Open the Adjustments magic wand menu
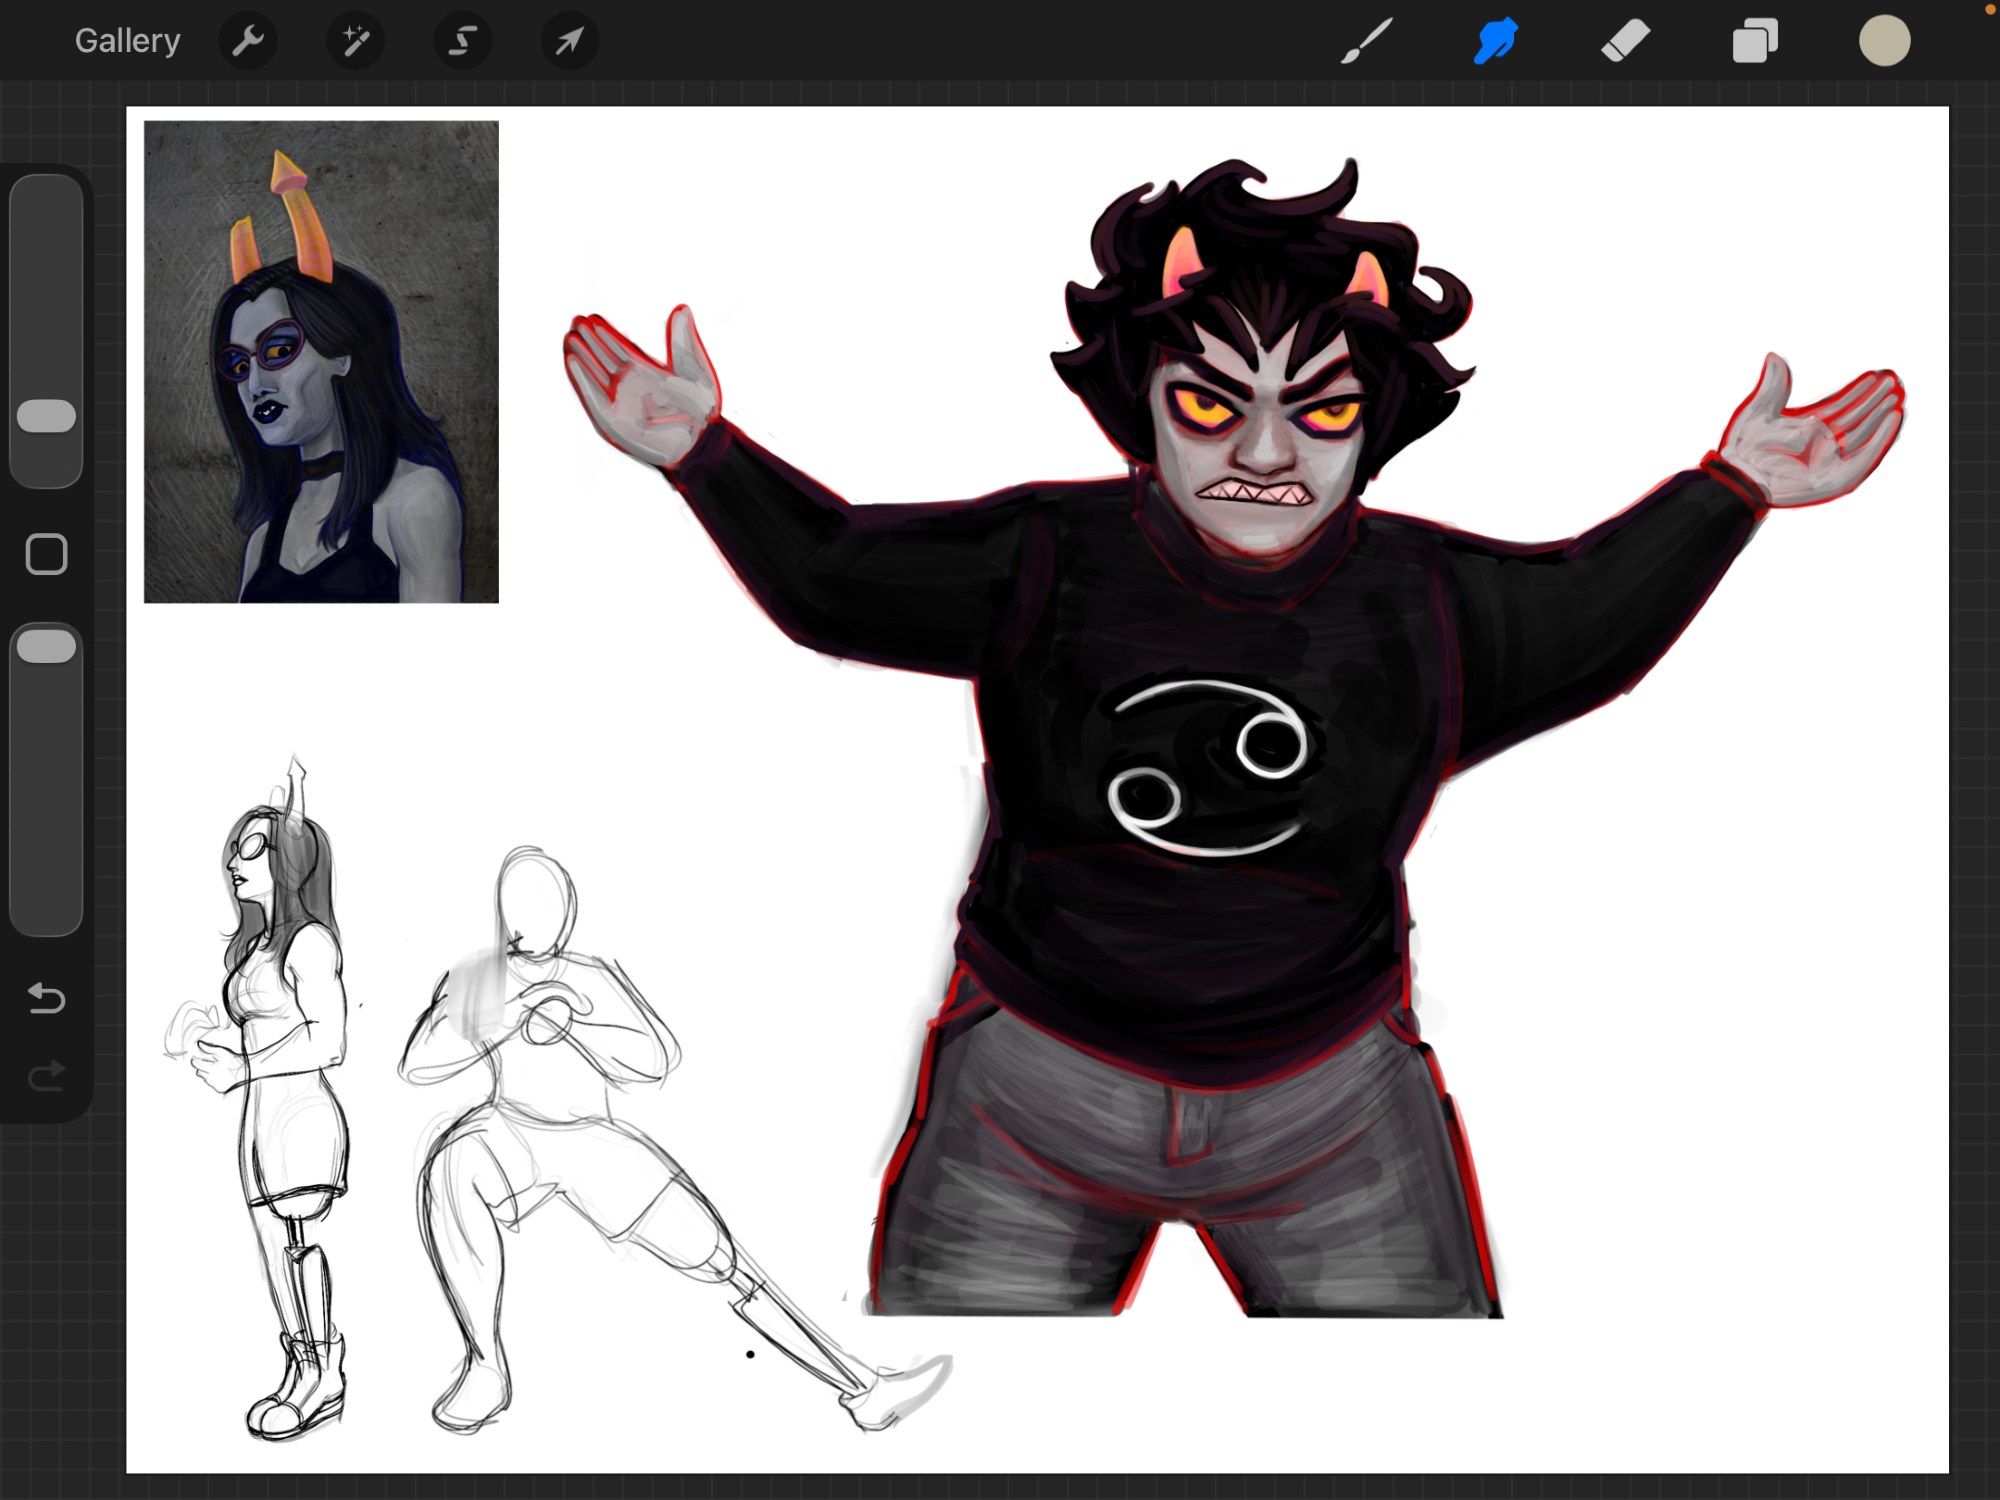The image size is (2000, 1500). (x=355, y=41)
